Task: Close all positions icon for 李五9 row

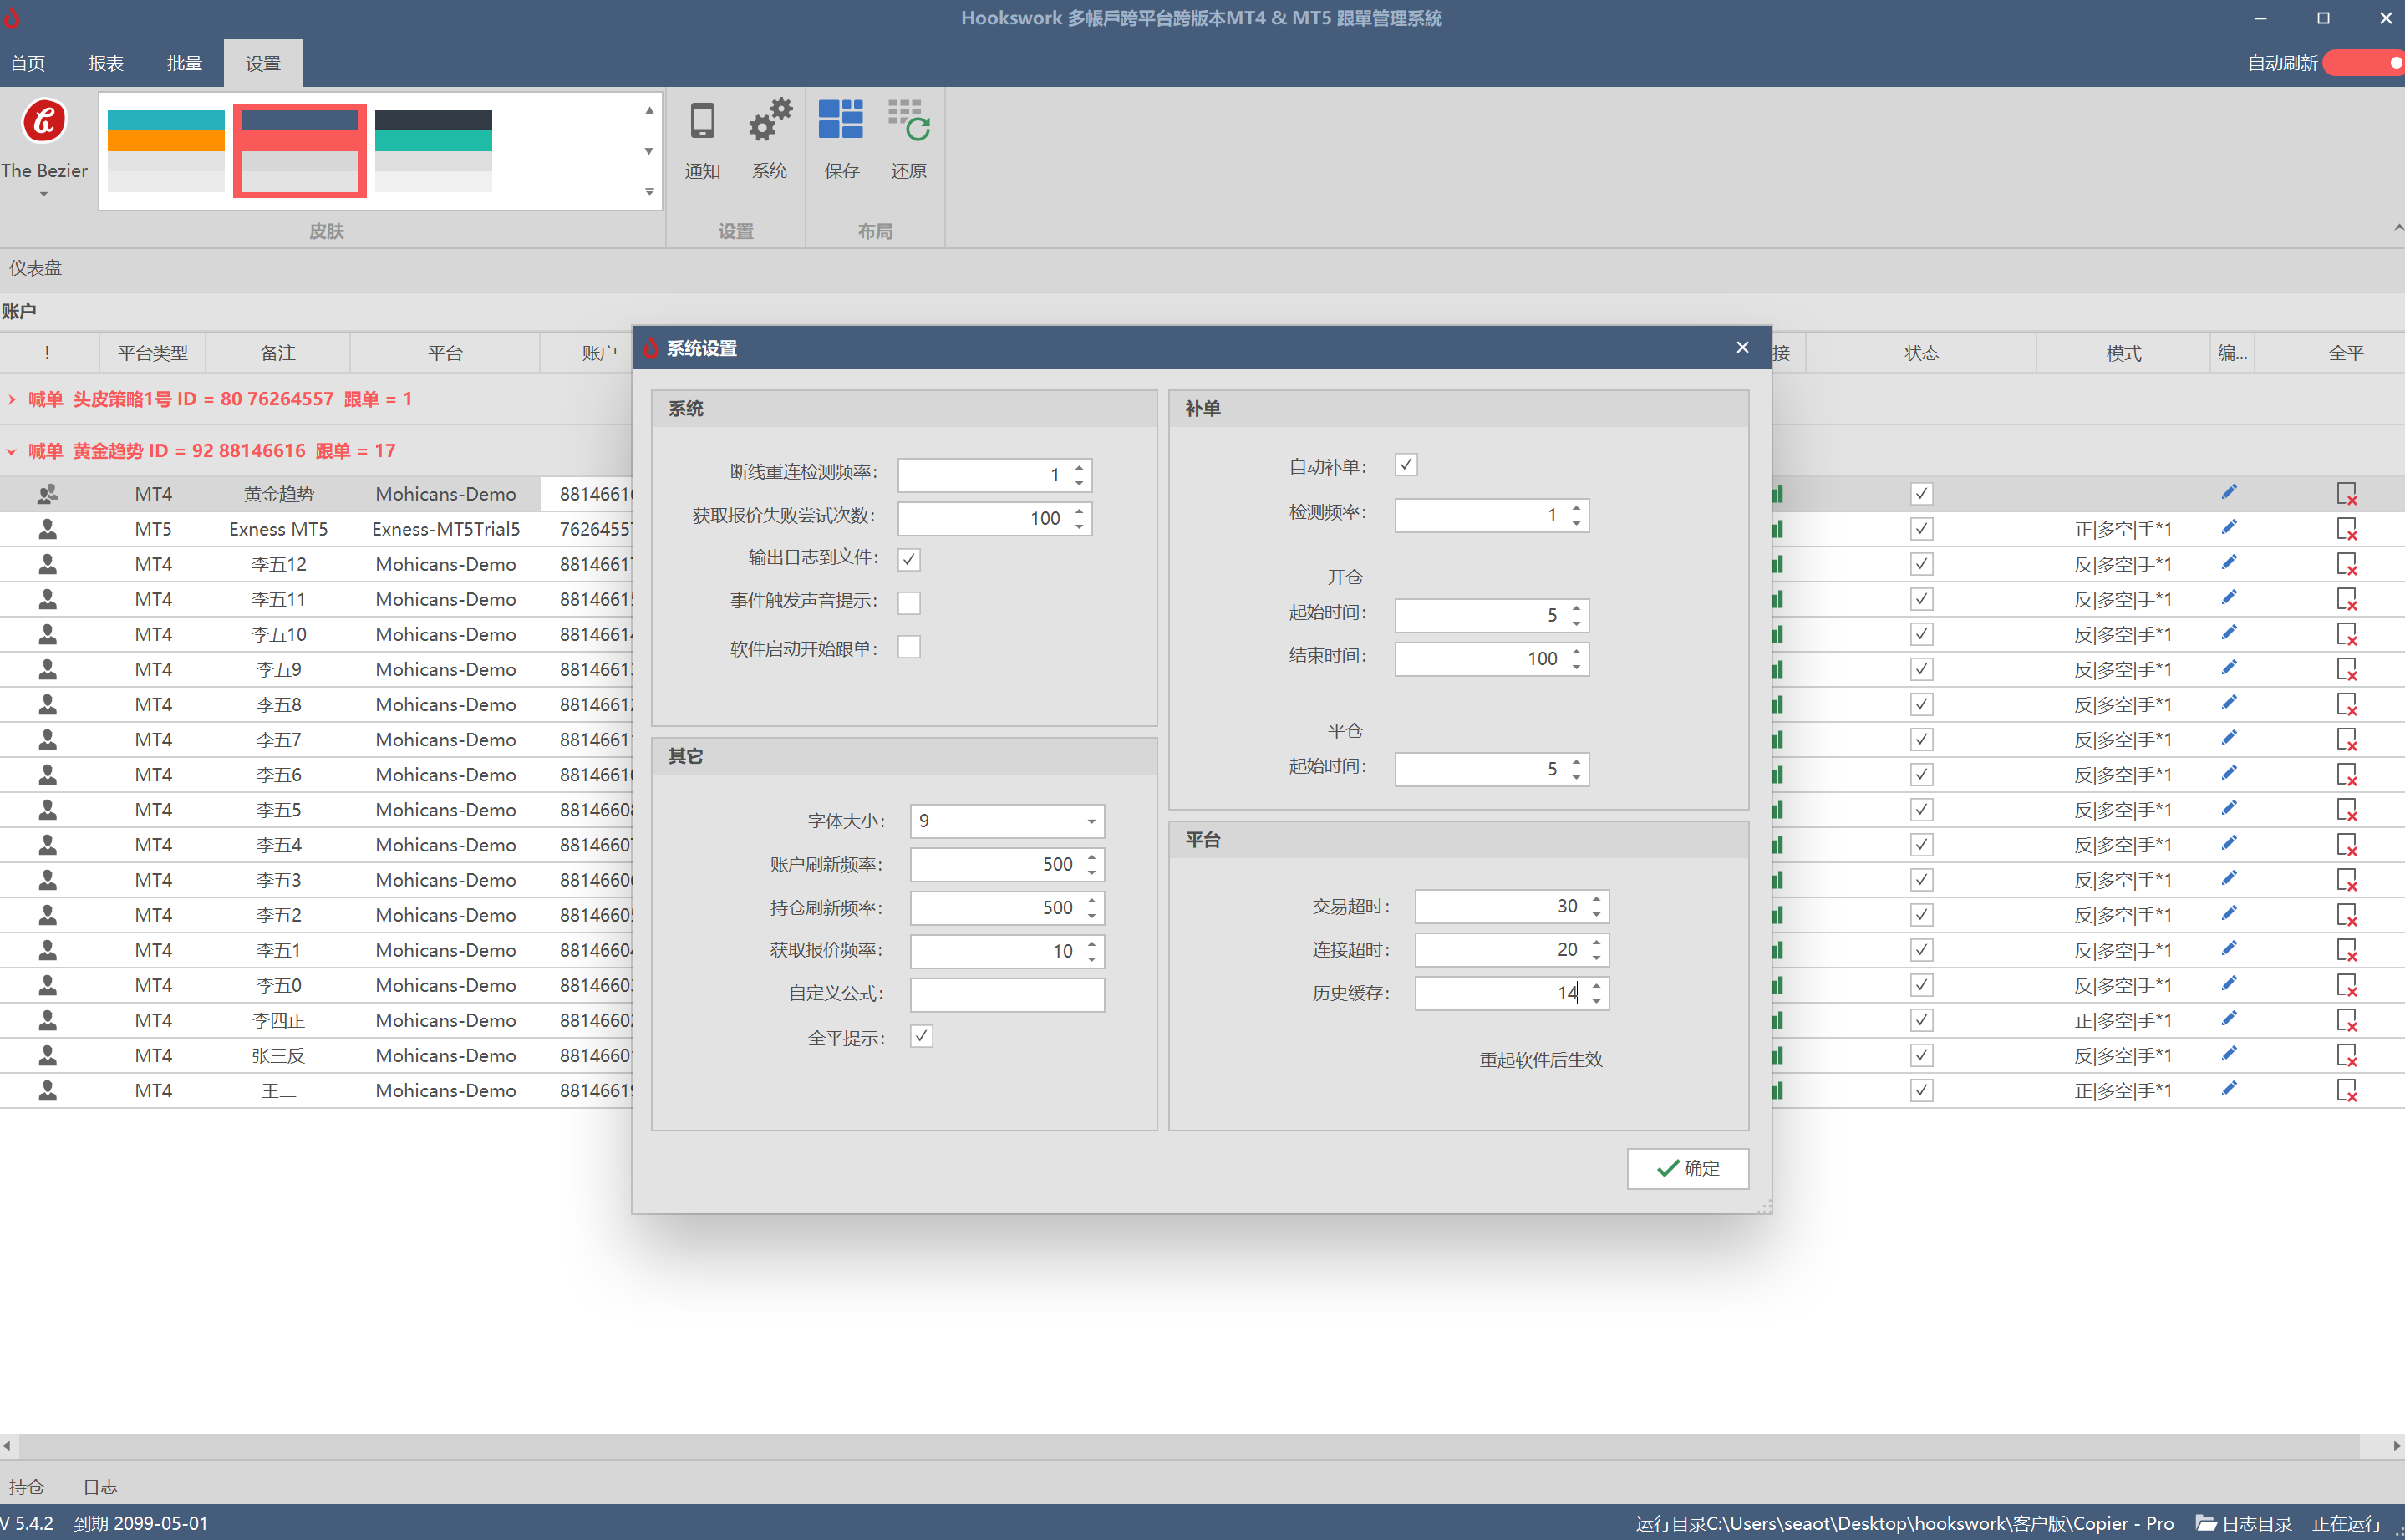Action: [2347, 669]
